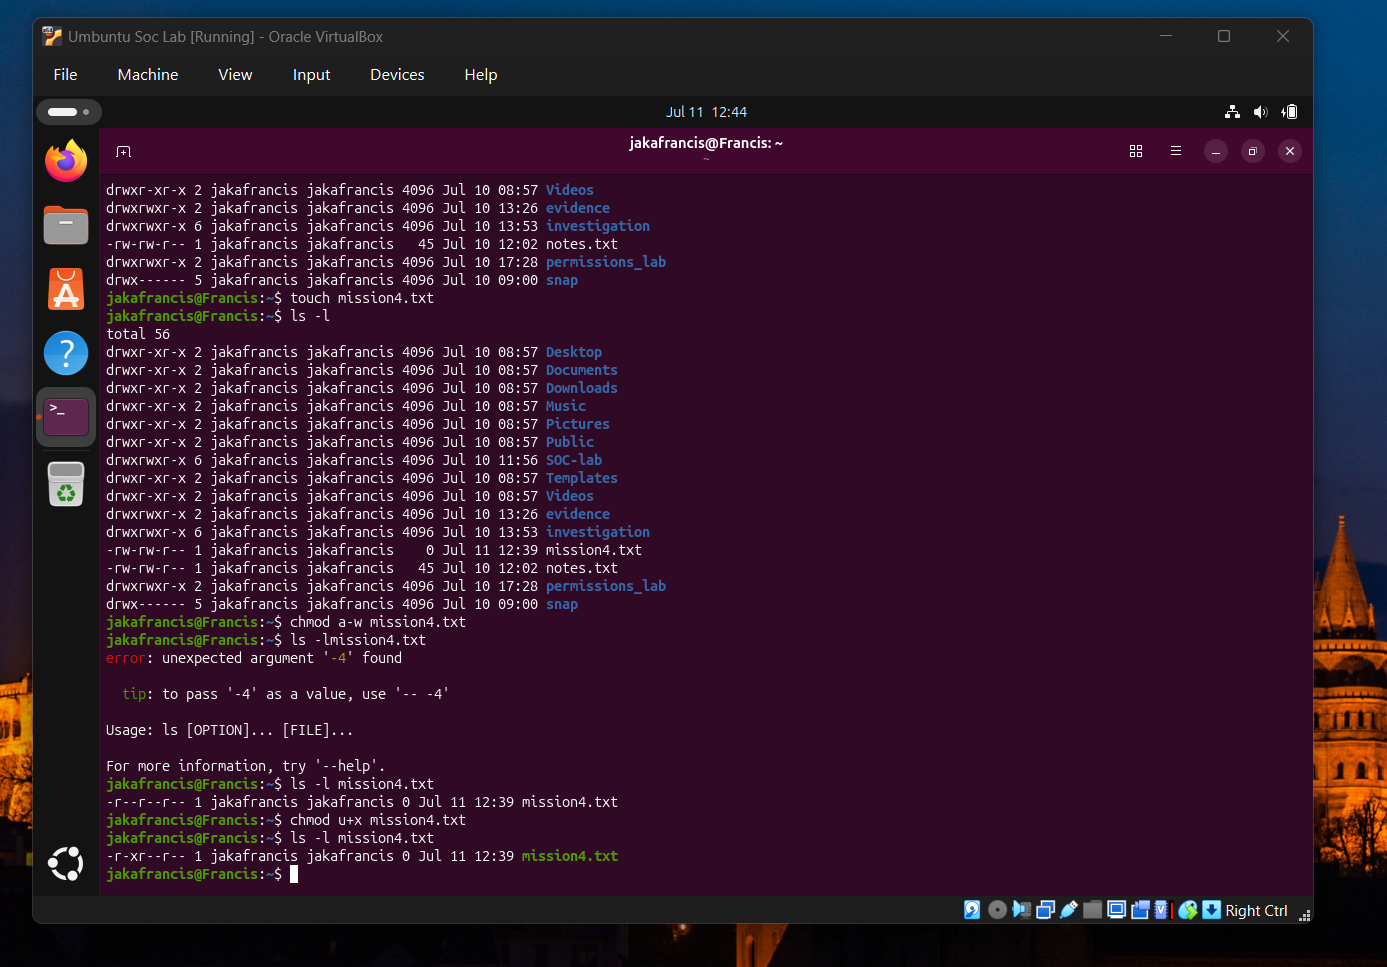Open a new terminal tab
This screenshot has height=967, width=1387.
click(124, 151)
